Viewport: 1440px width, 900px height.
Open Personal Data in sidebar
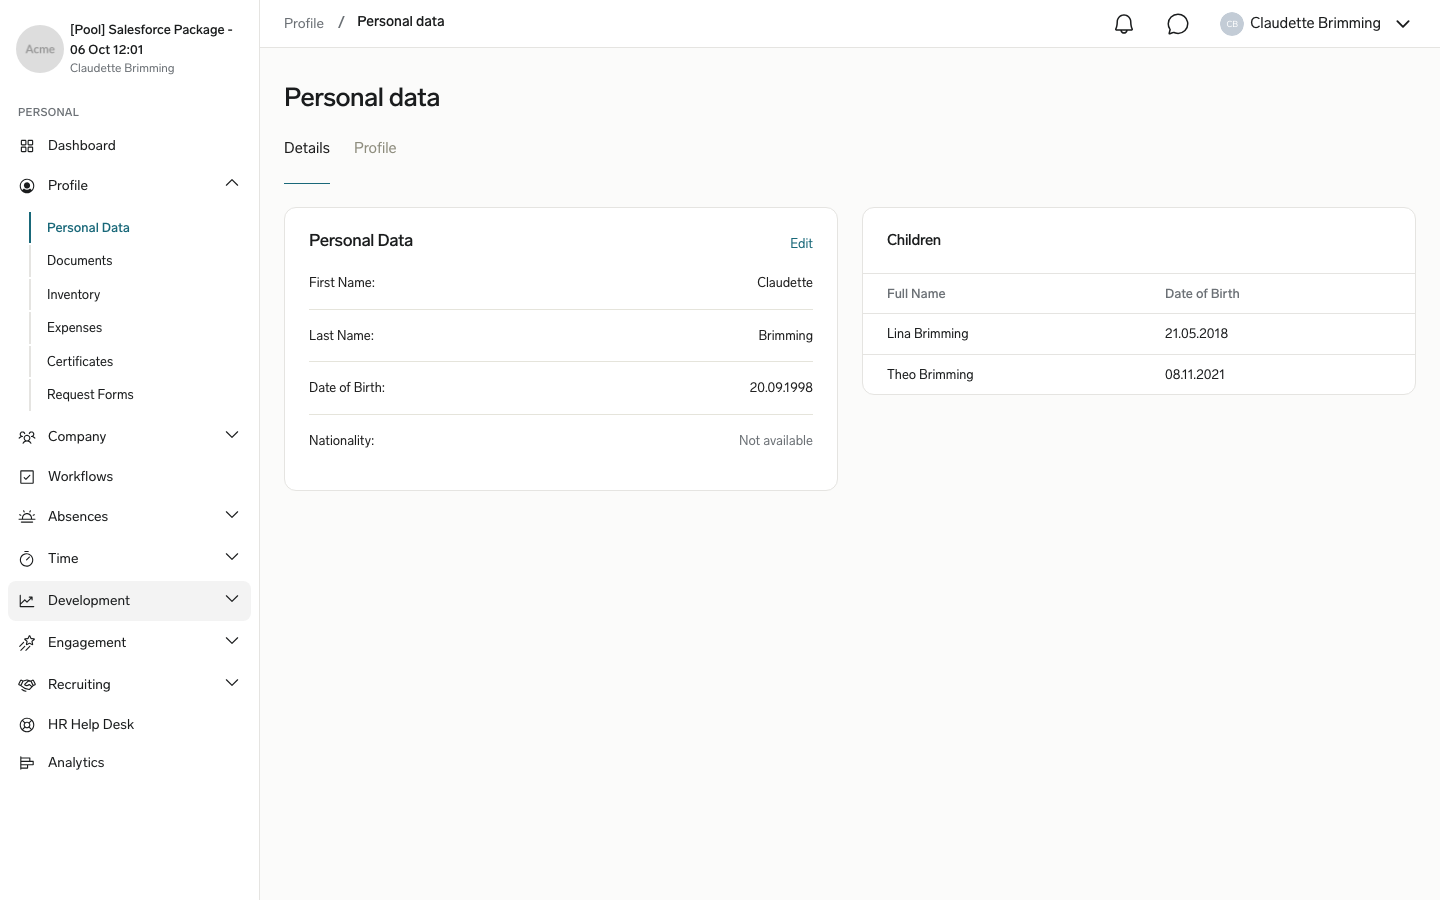click(x=88, y=228)
